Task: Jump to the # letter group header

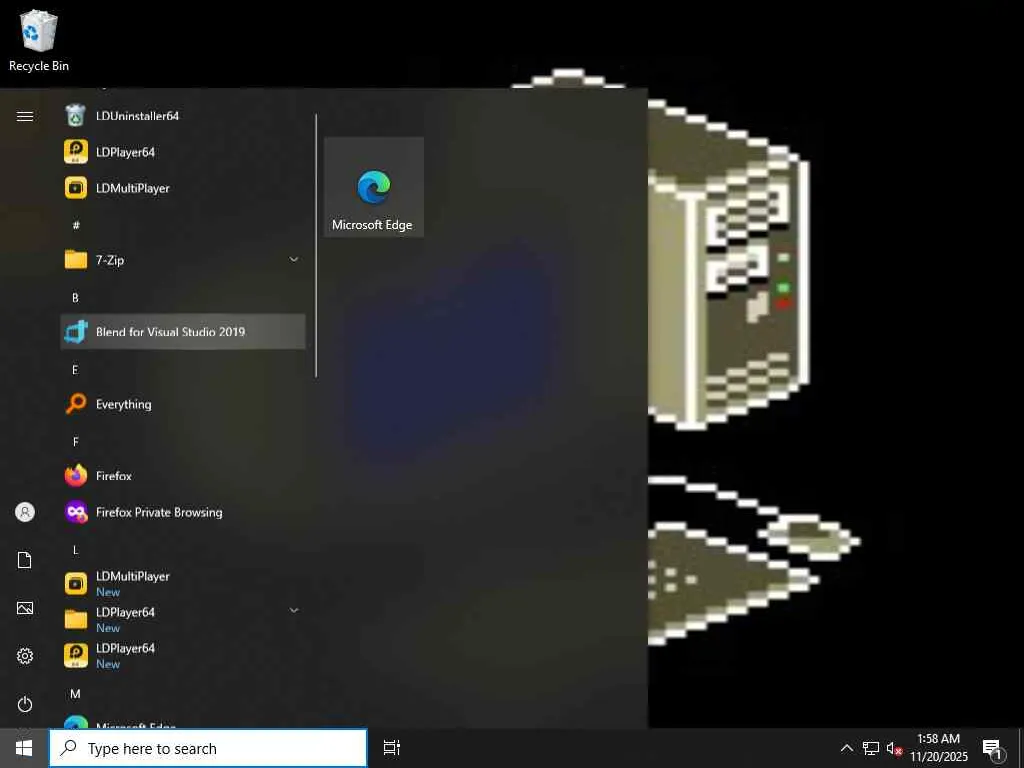Action: tap(76, 225)
